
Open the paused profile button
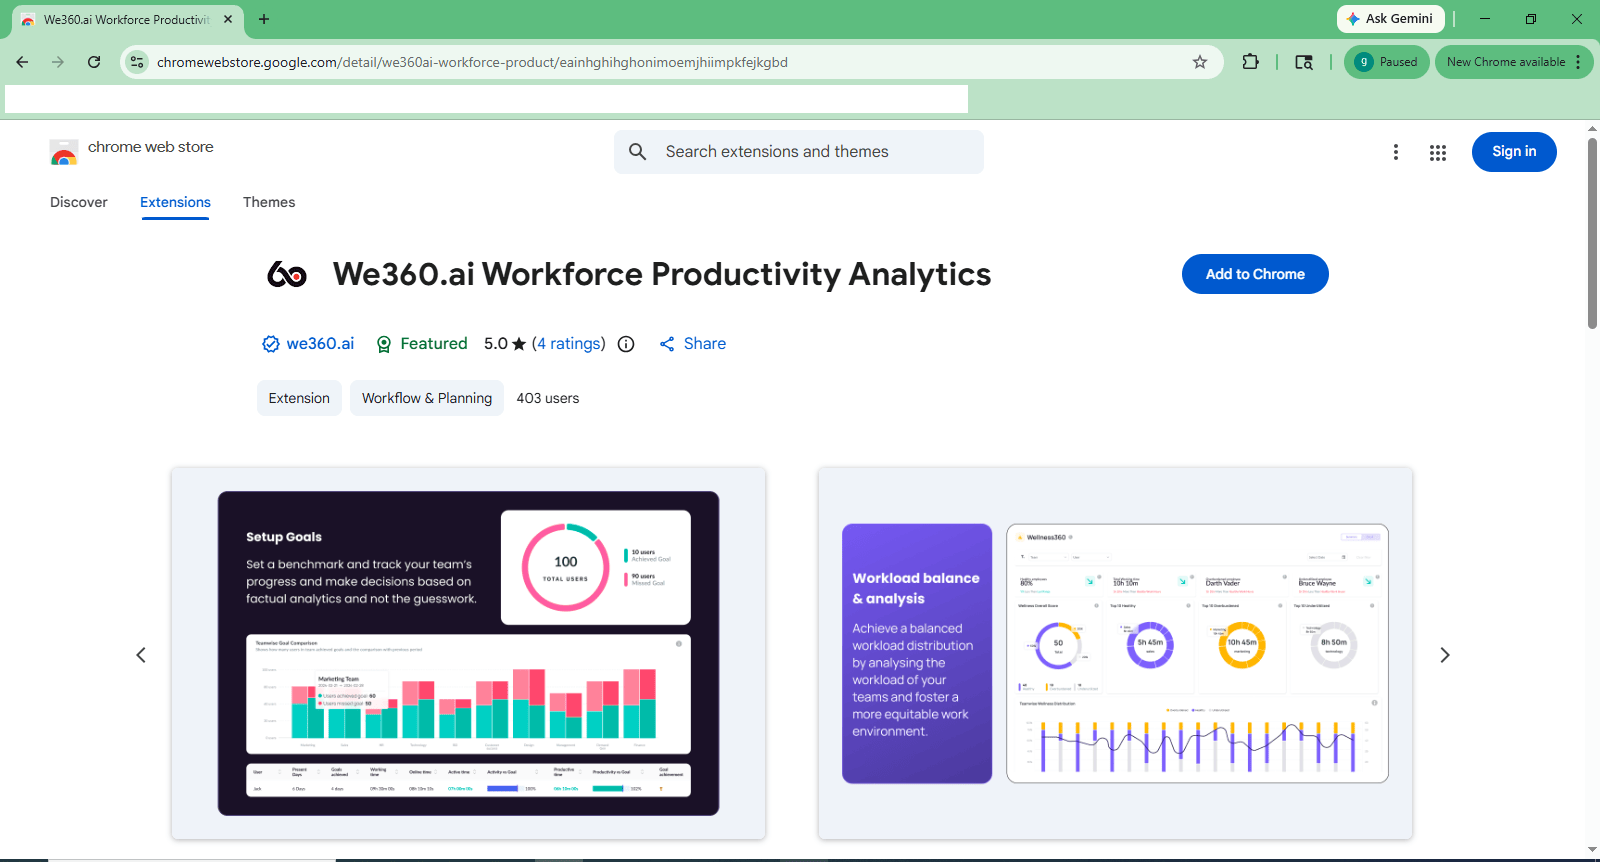point(1386,62)
